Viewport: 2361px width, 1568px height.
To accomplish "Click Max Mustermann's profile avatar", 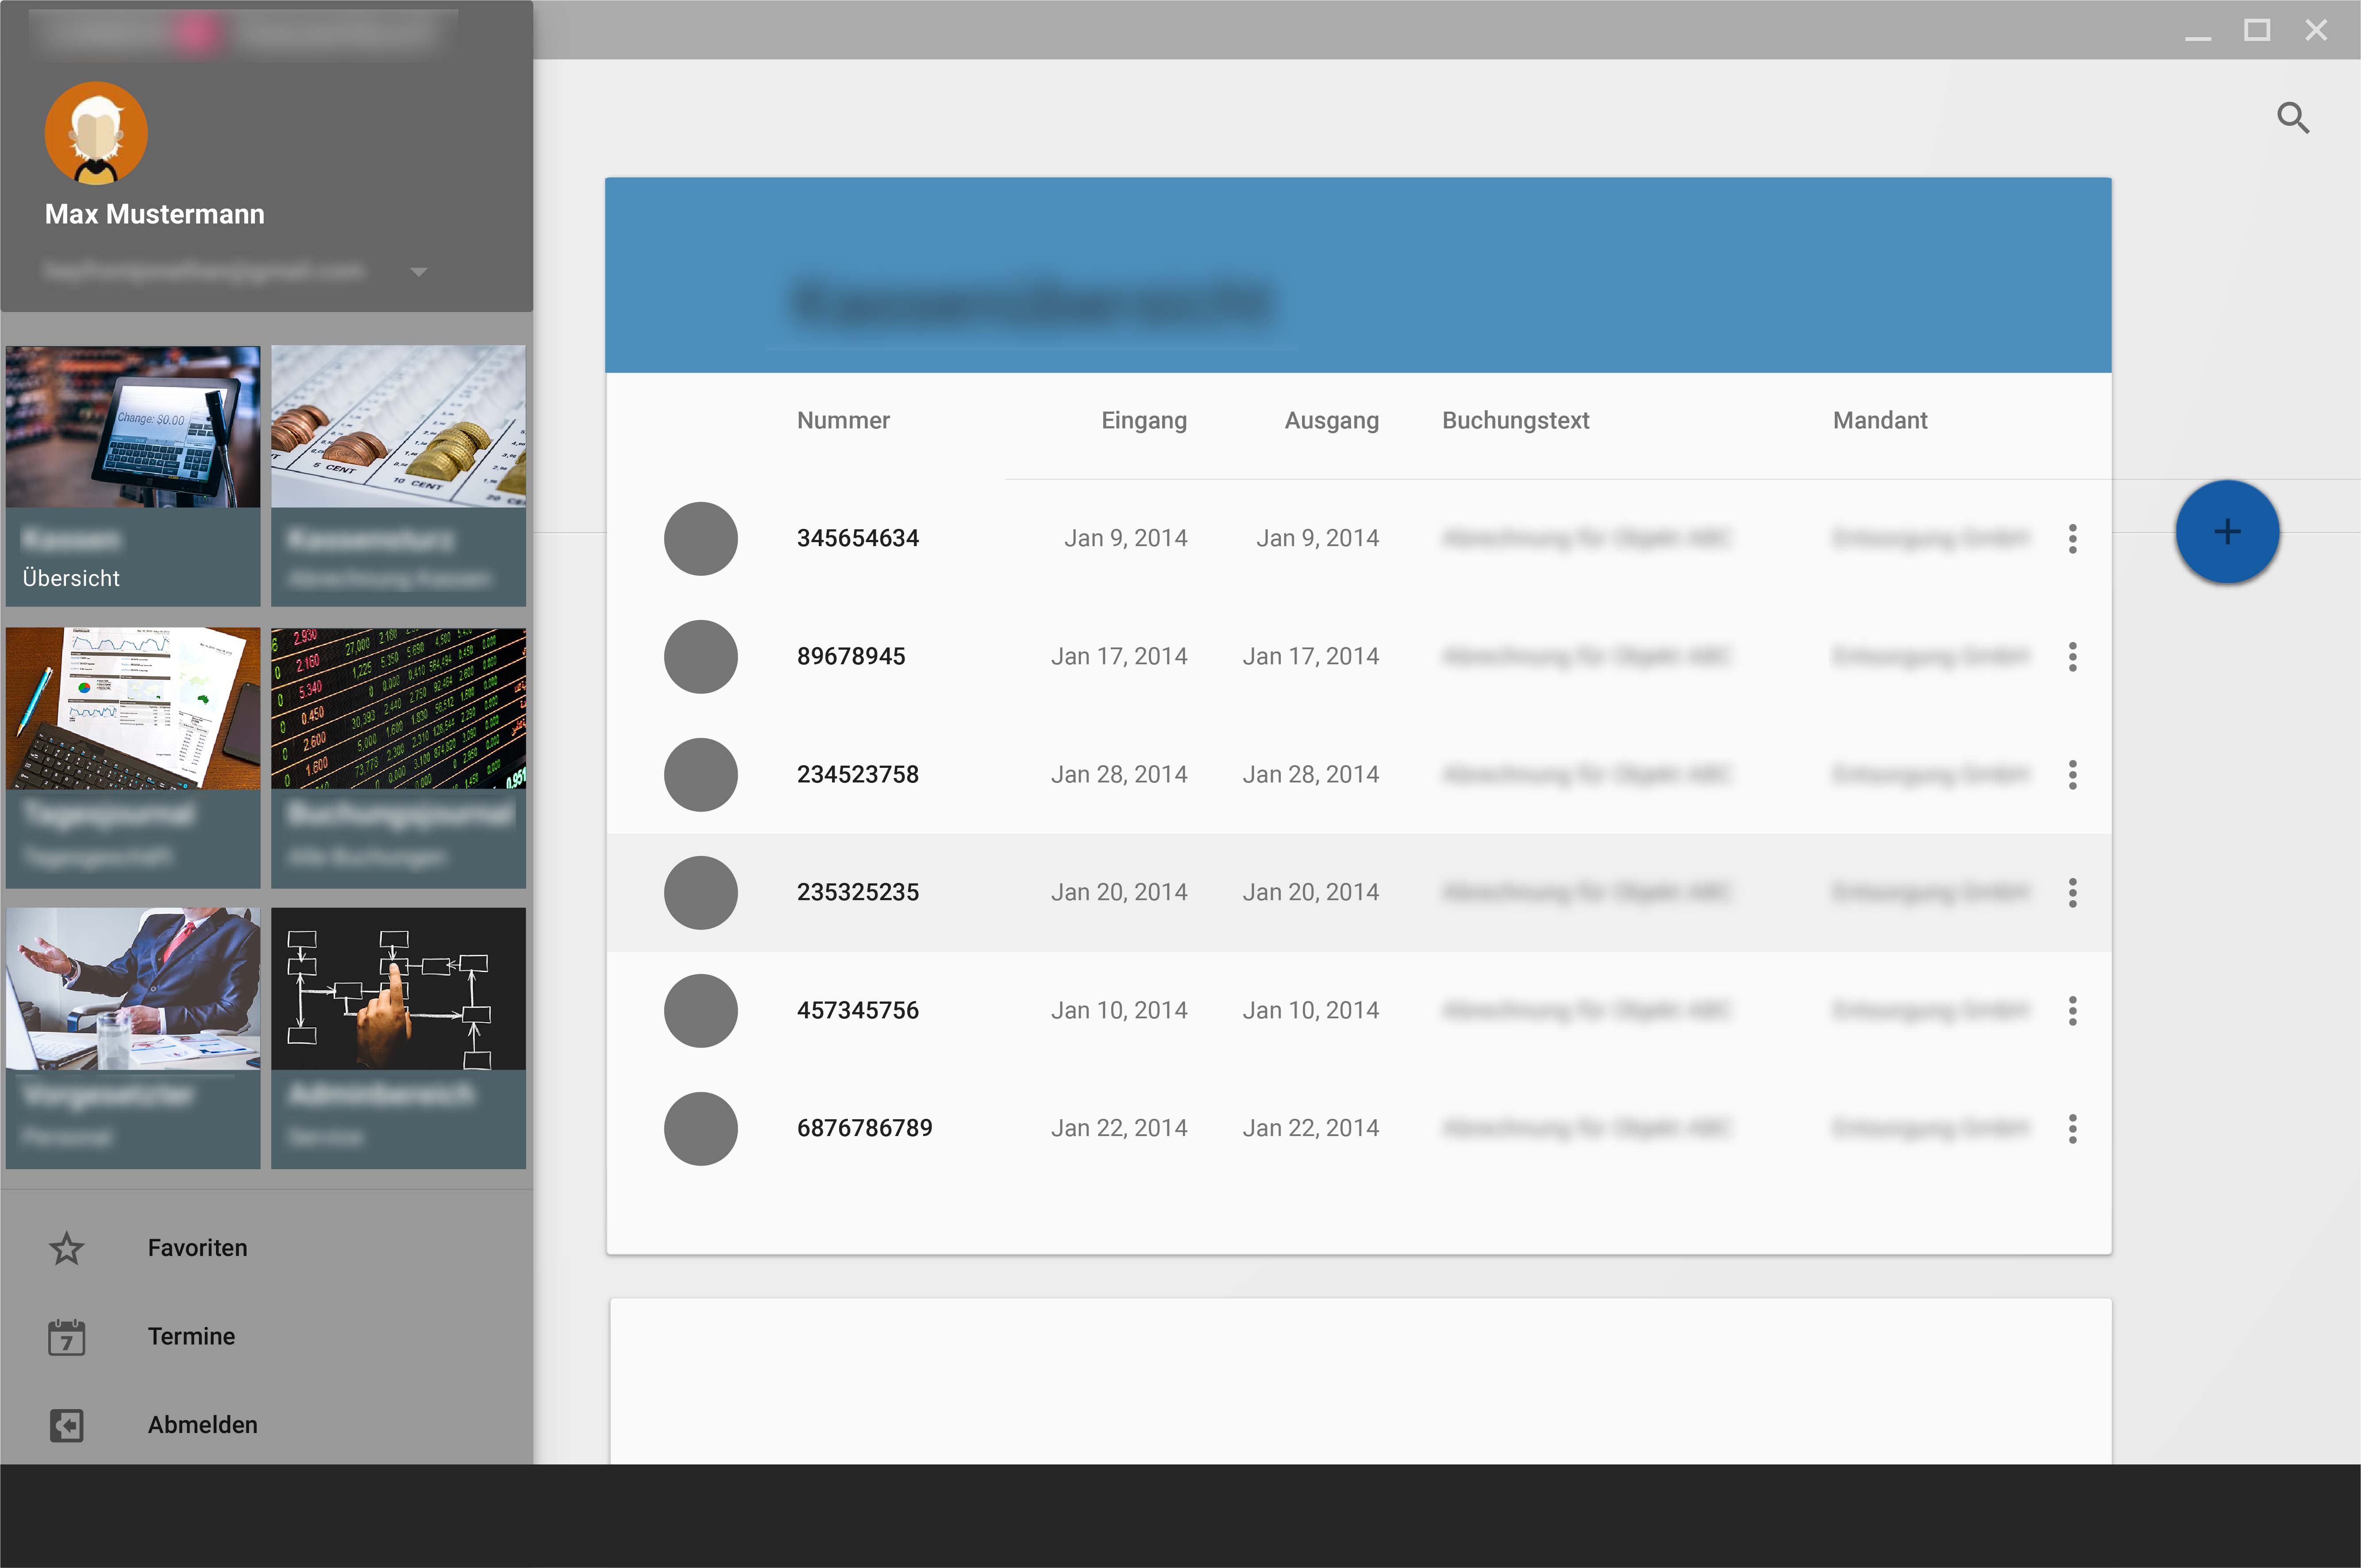I will [x=96, y=133].
